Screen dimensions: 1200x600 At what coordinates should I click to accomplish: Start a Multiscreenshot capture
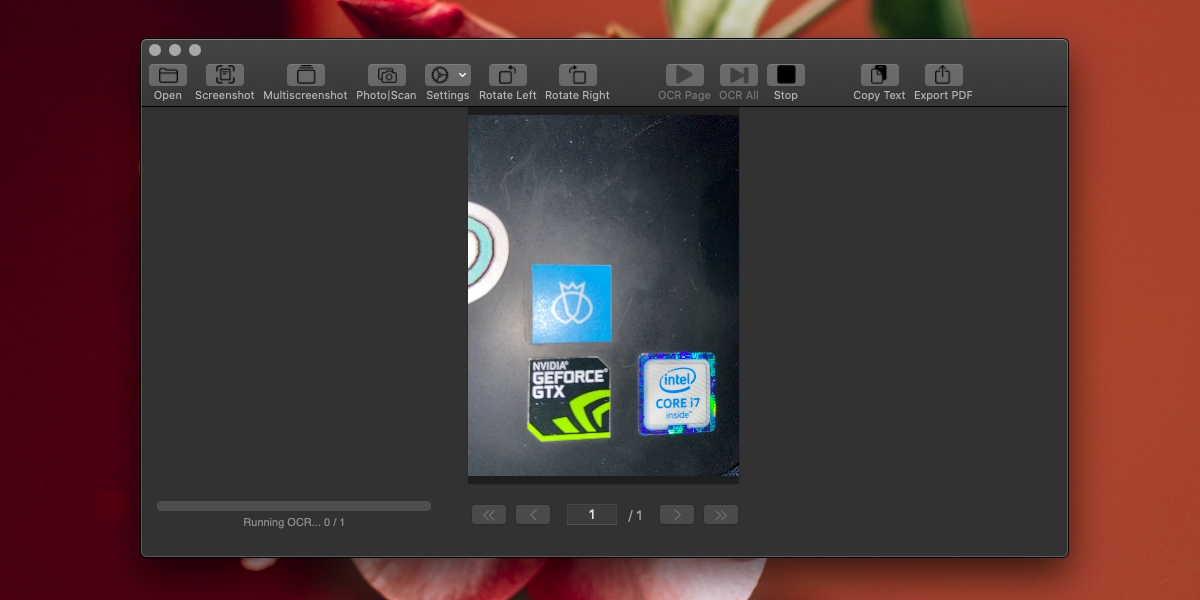point(306,75)
